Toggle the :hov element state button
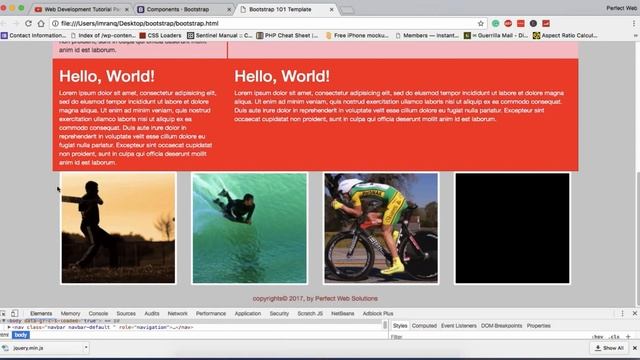Image resolution: width=640 pixels, height=360 pixels. point(598,337)
